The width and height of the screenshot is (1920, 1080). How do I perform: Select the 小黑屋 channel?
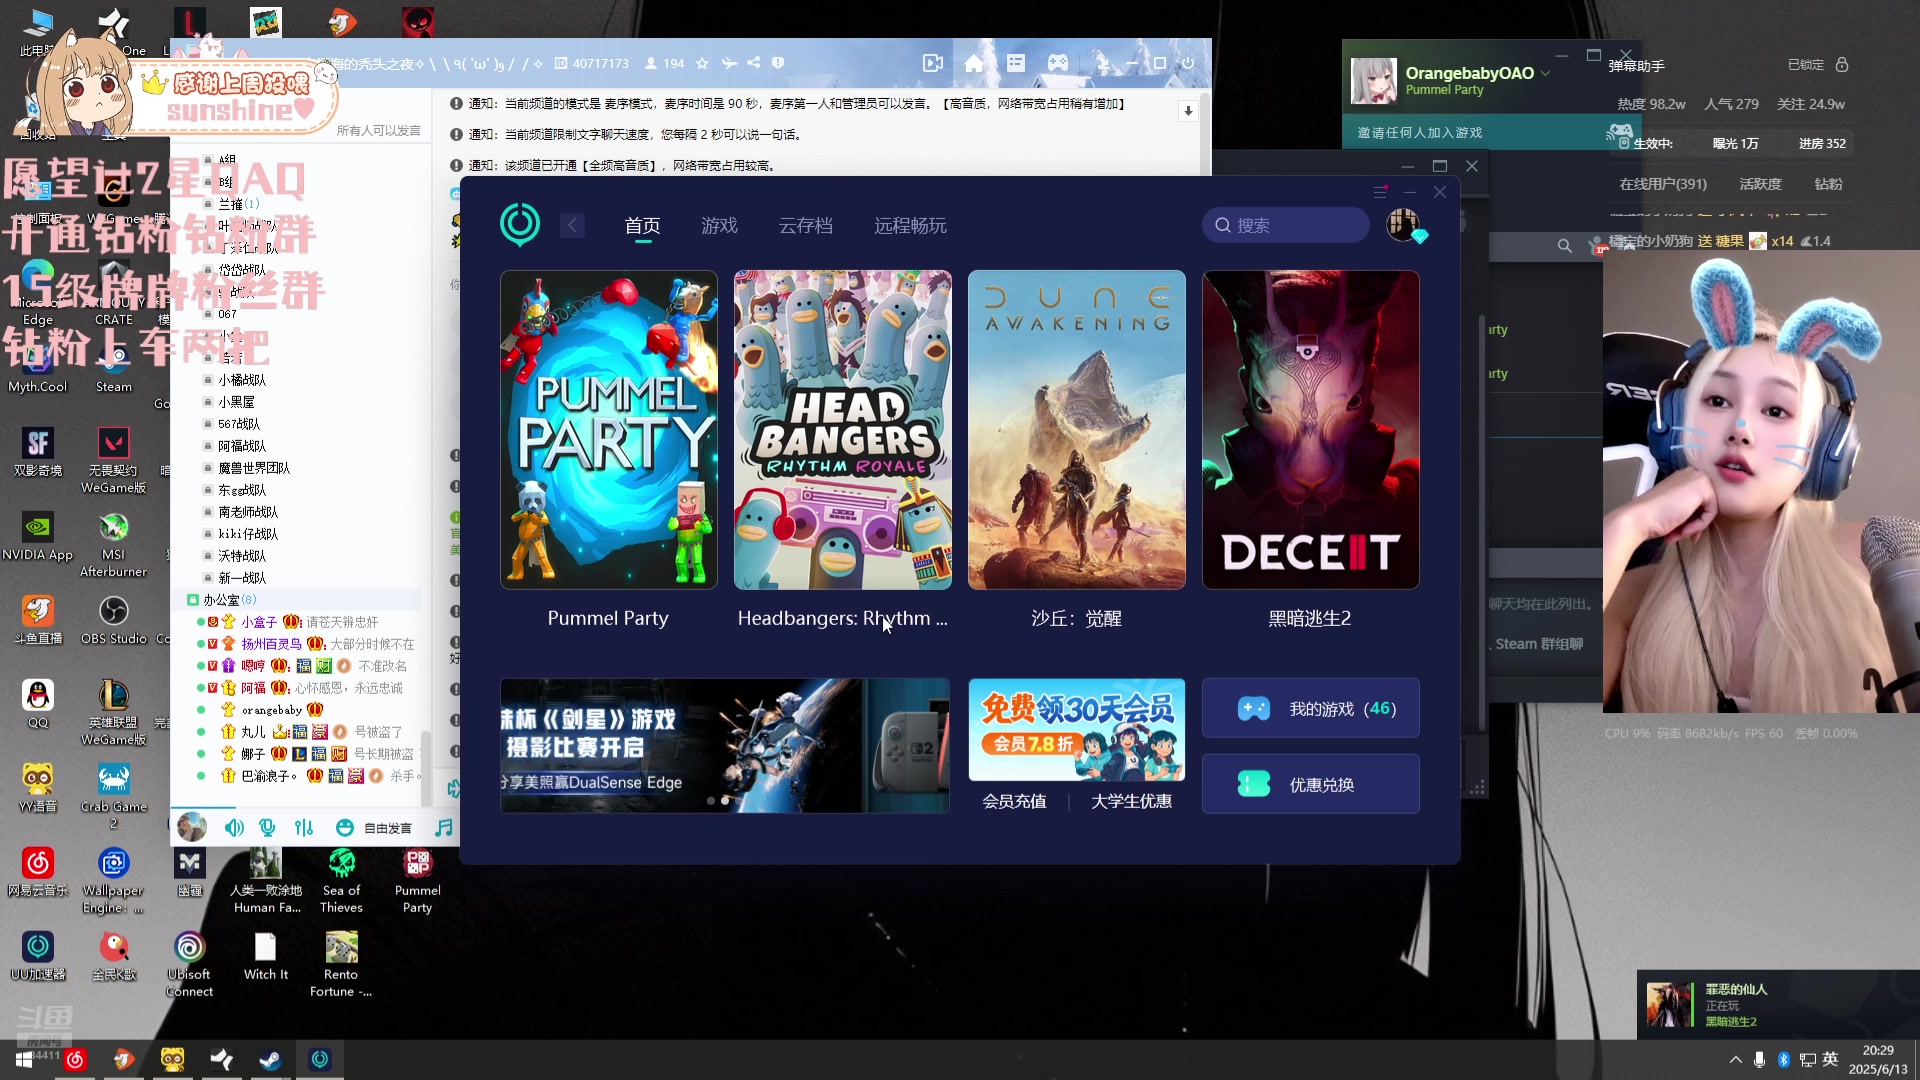(x=236, y=402)
